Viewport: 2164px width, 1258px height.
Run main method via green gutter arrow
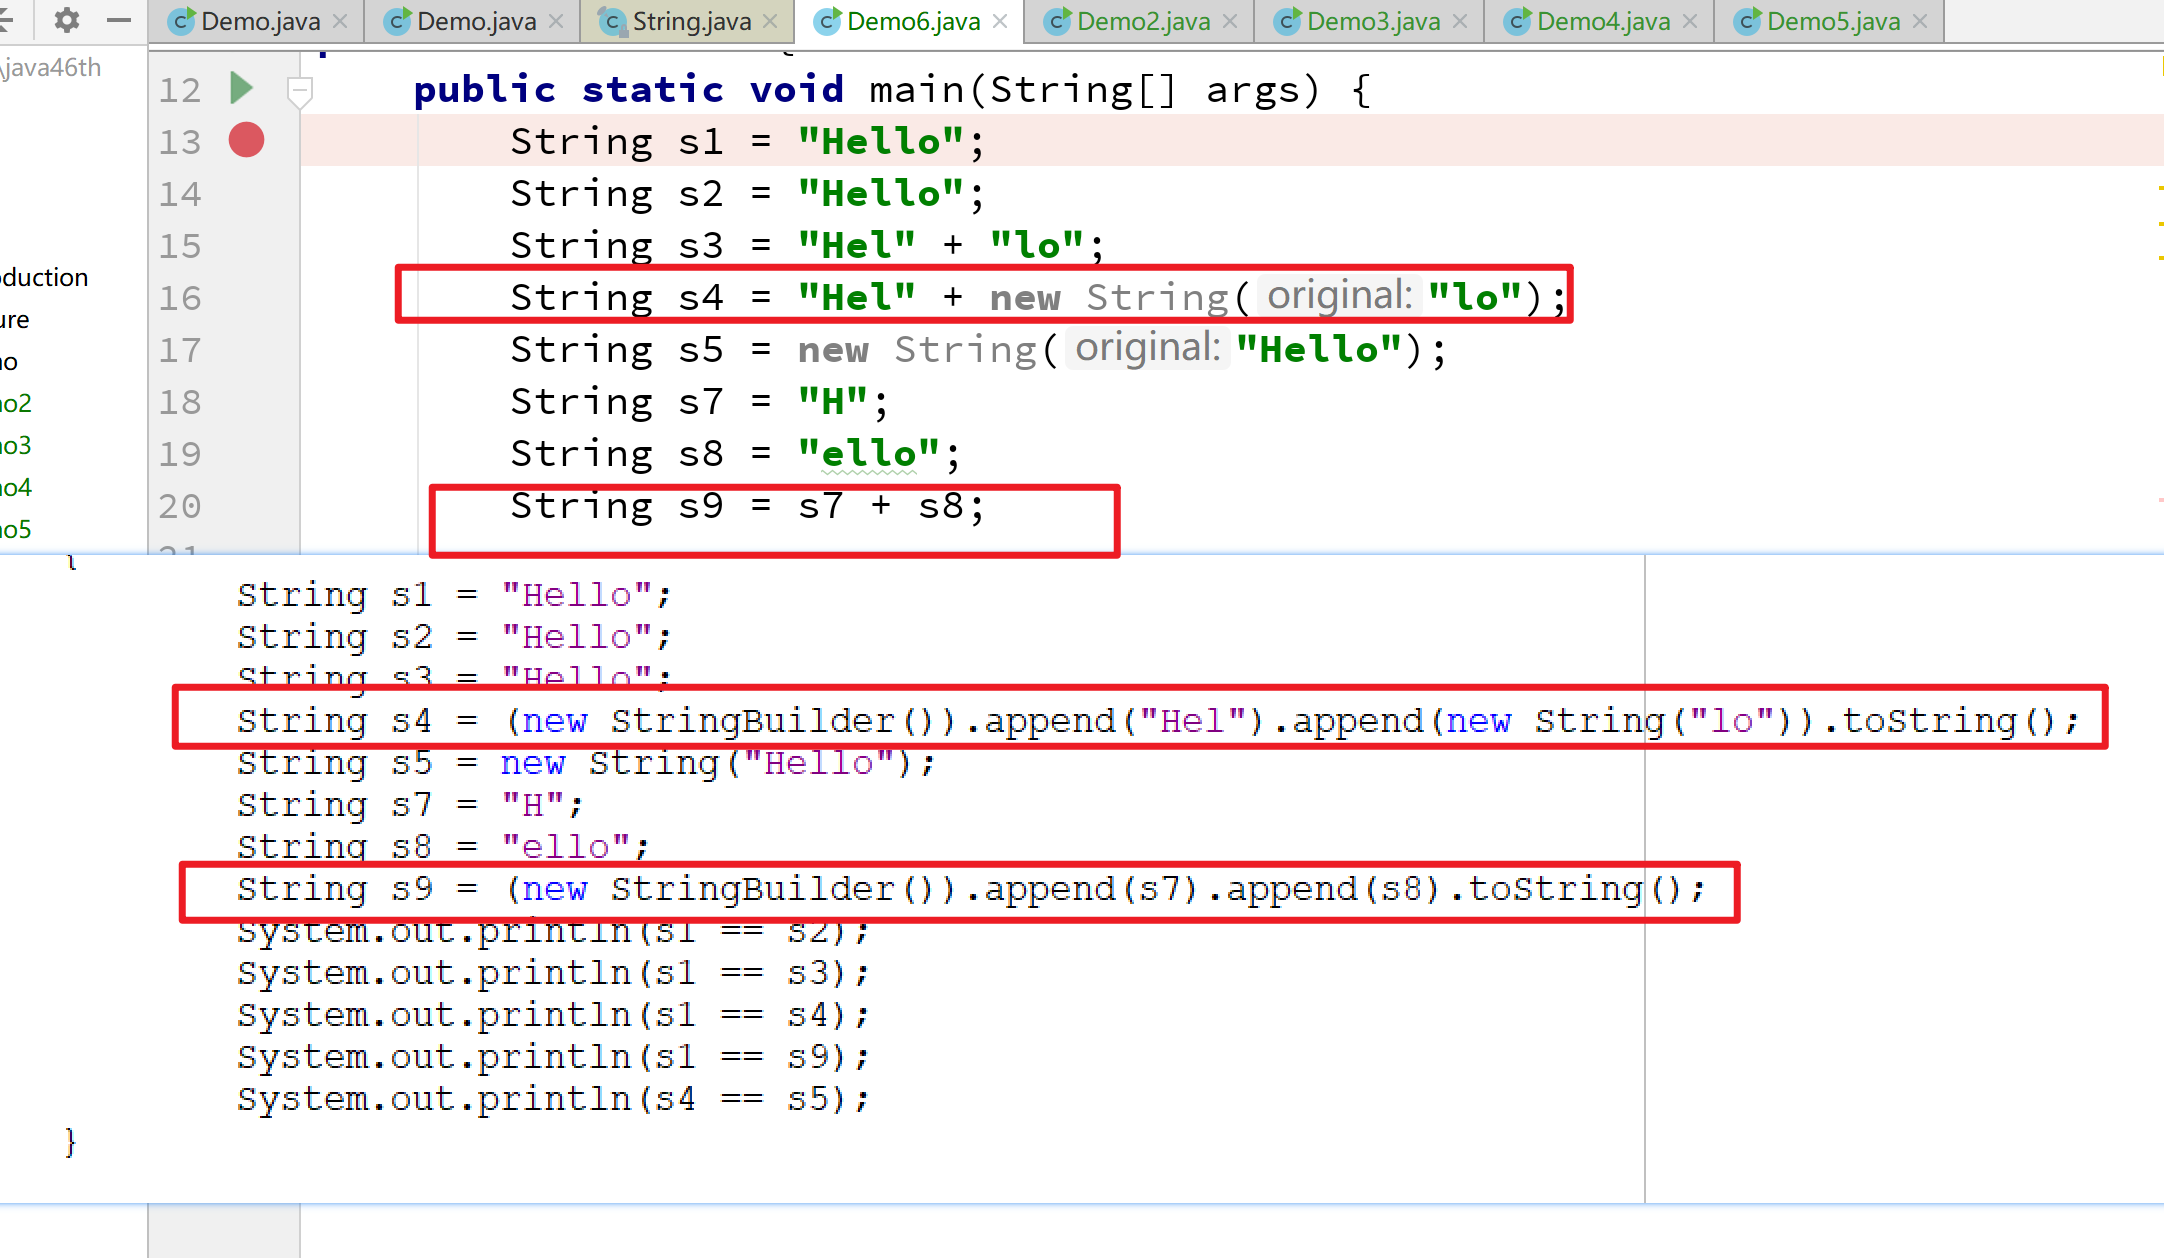pos(241,88)
